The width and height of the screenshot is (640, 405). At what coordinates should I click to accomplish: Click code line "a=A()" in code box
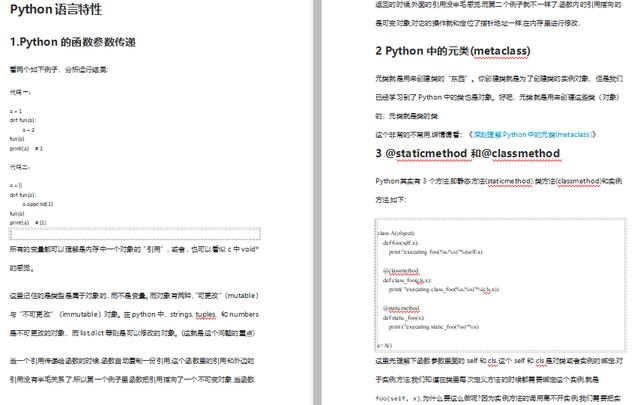pos(384,345)
